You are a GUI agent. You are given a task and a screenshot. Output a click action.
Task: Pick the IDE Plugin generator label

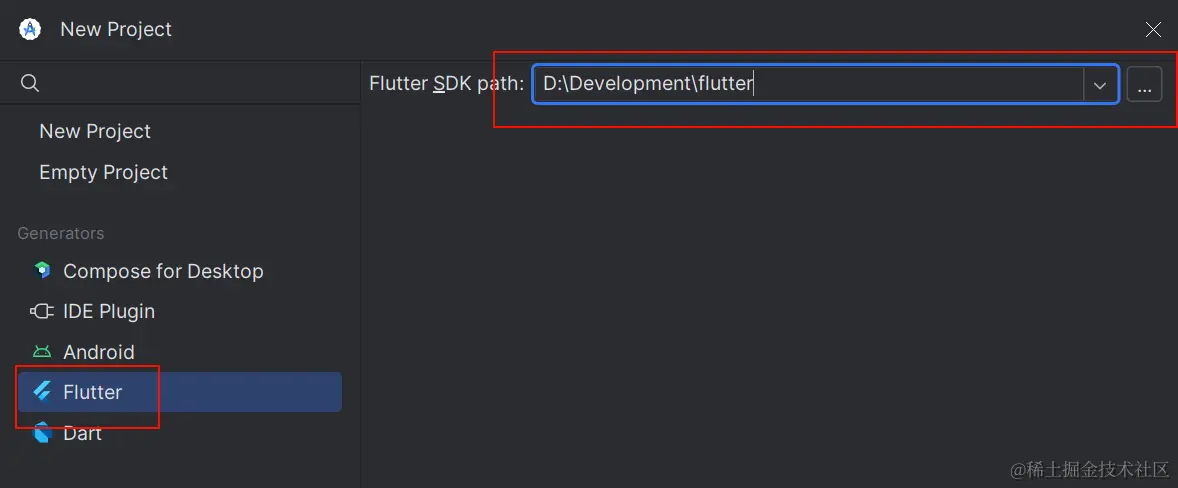point(109,311)
